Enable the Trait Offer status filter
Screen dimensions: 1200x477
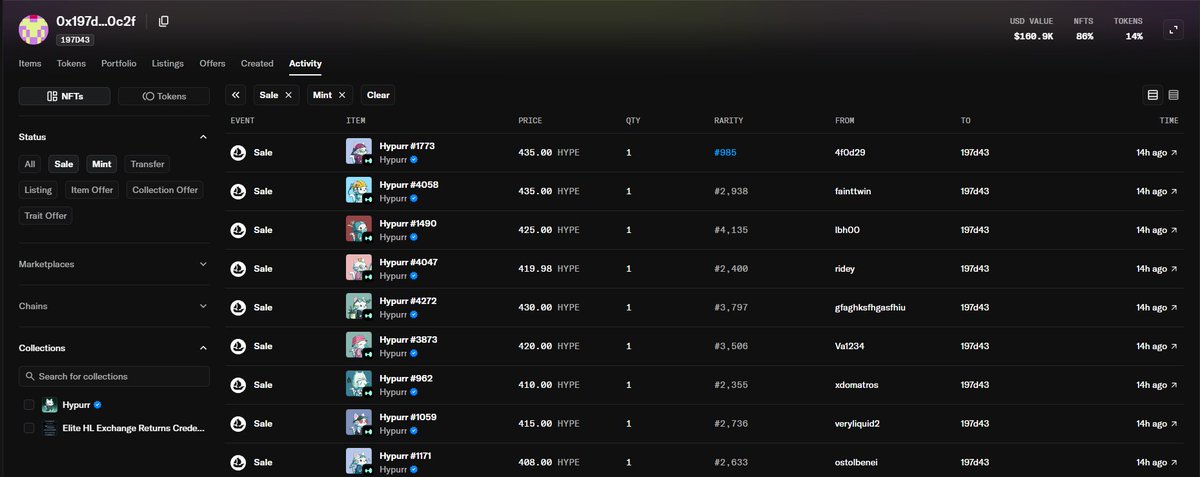tap(47, 215)
